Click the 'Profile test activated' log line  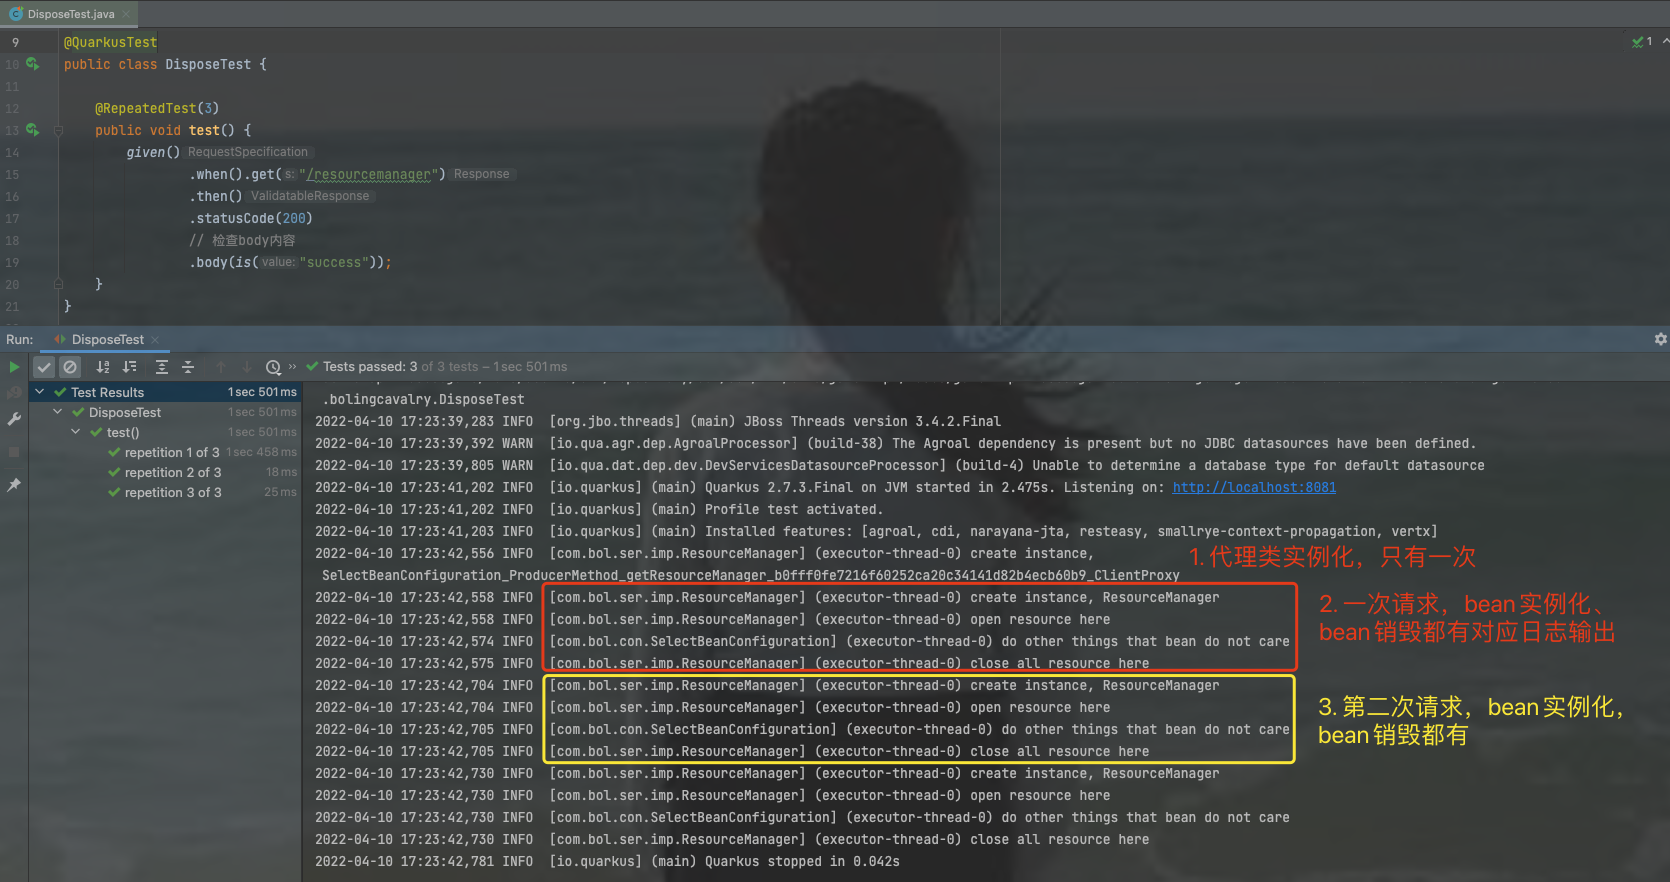(599, 509)
